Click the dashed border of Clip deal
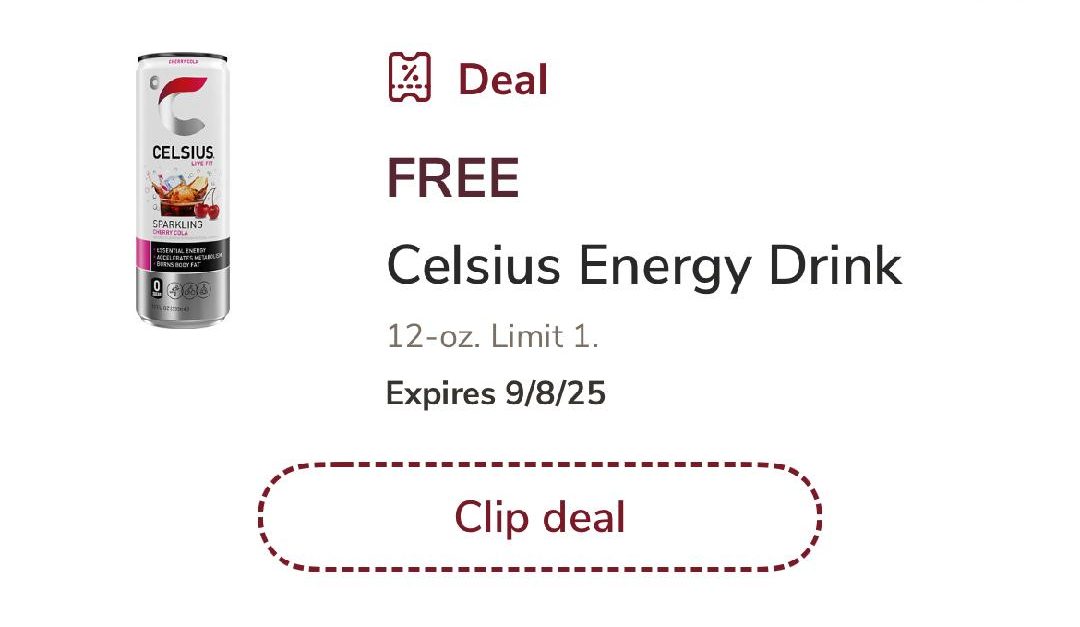1080x627 pixels. (x=539, y=464)
